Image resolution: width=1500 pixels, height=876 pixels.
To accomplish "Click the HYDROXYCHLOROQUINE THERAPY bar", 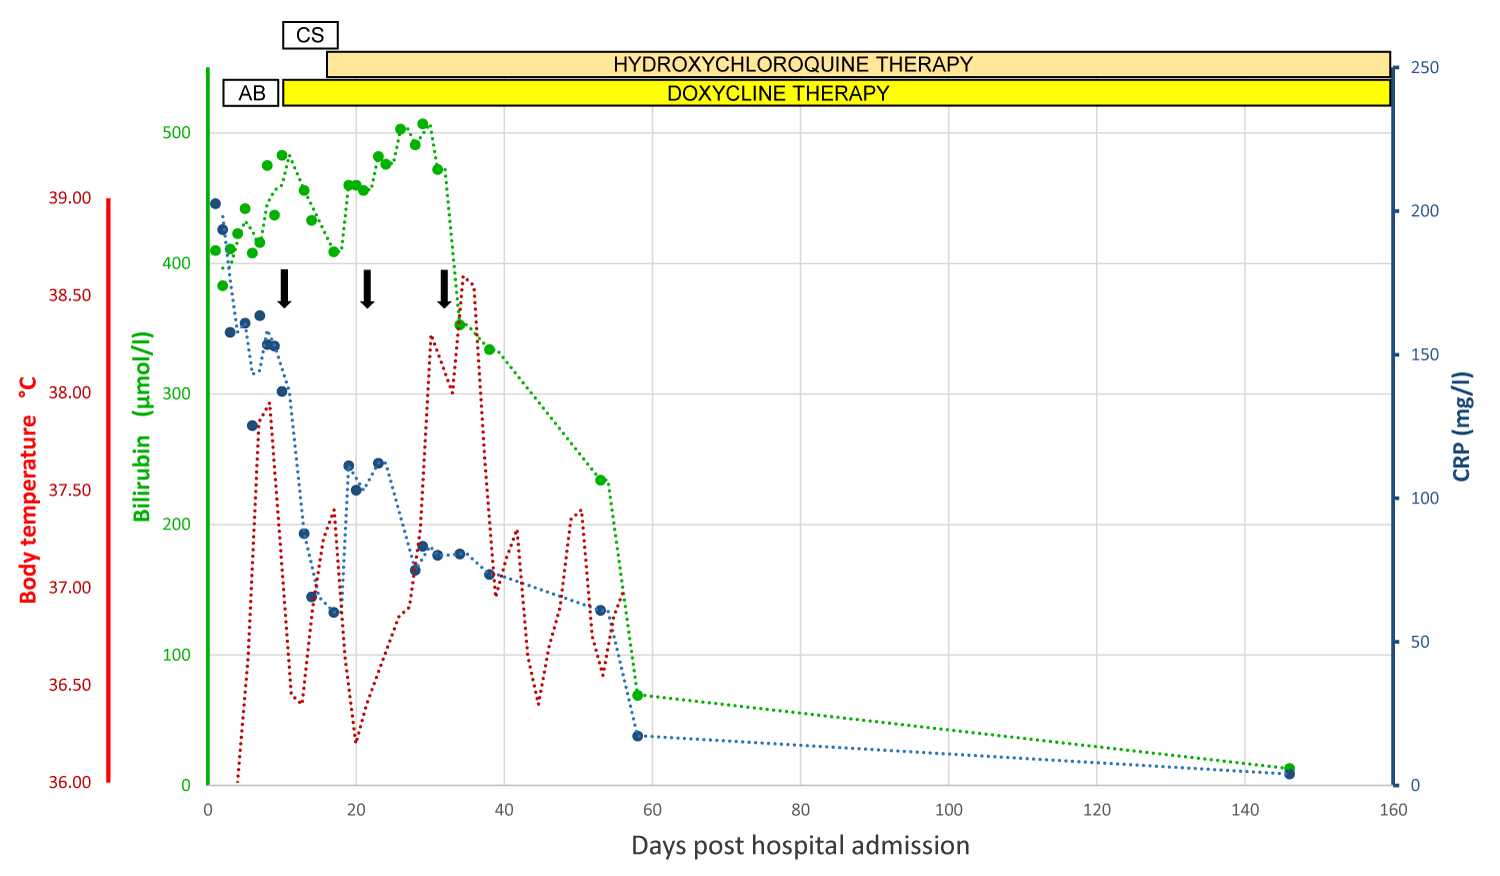I will click(x=858, y=65).
